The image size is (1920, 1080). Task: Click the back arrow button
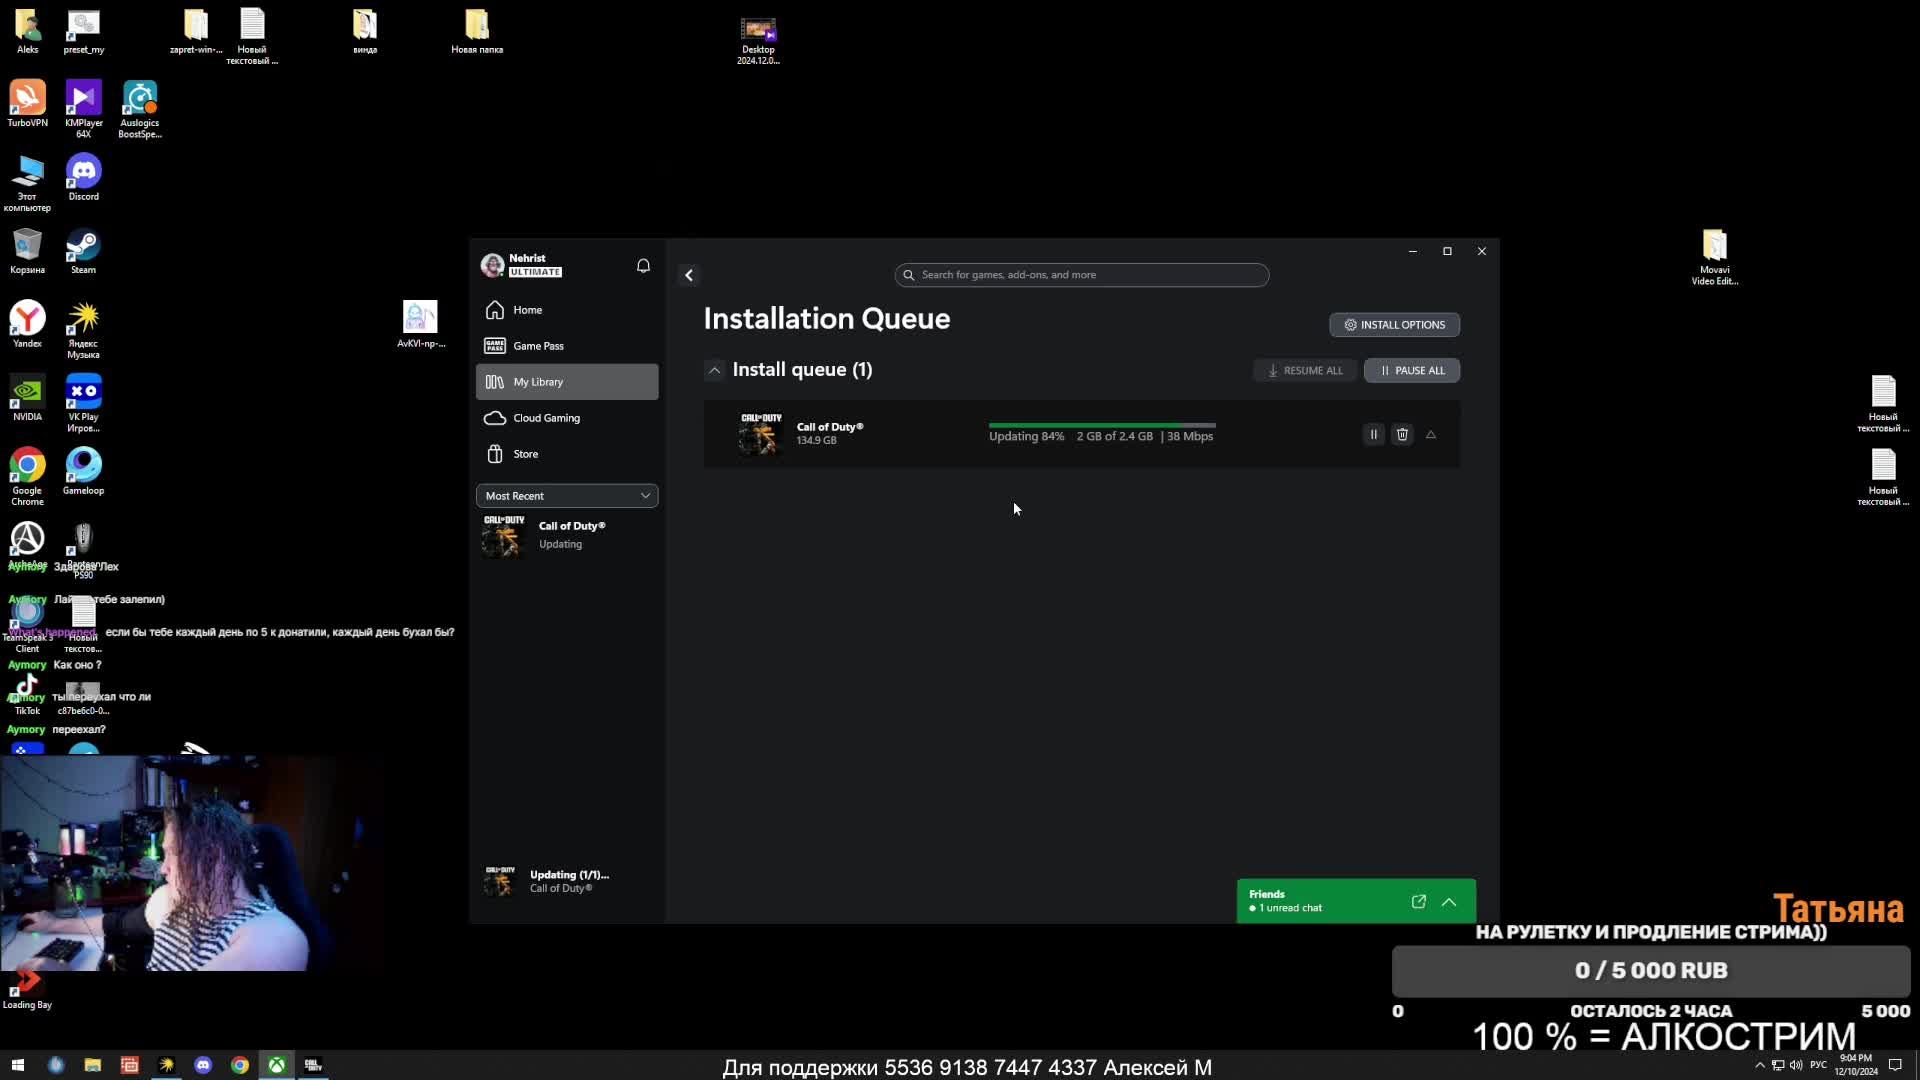pos(689,275)
